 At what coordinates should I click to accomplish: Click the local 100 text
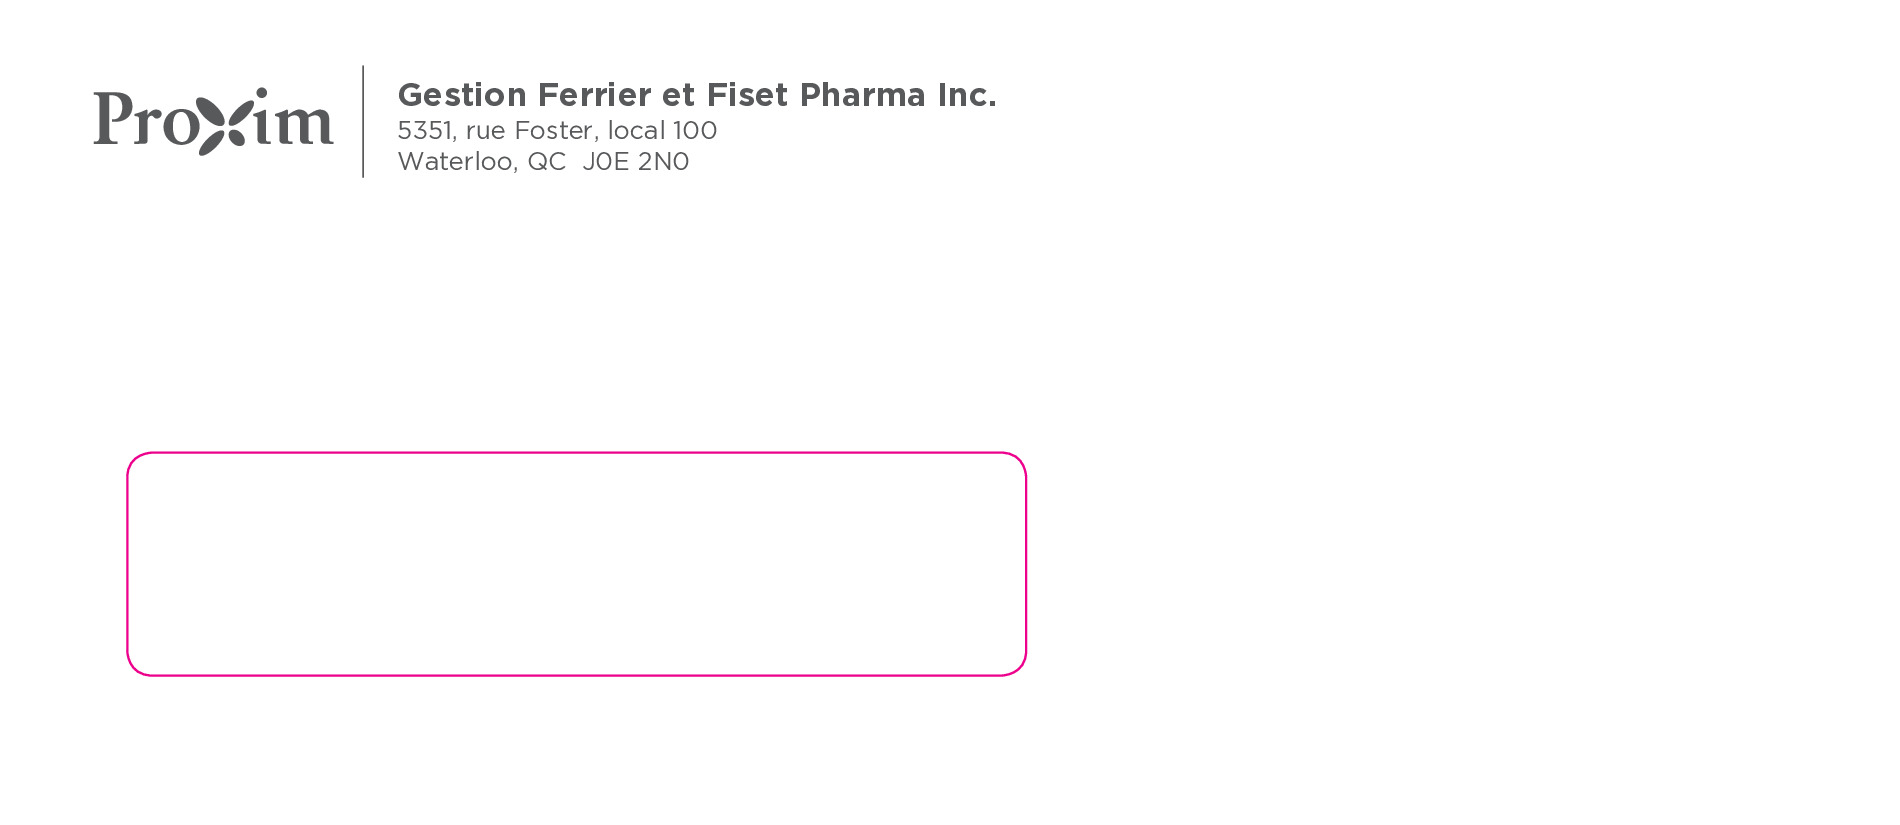[x=662, y=131]
